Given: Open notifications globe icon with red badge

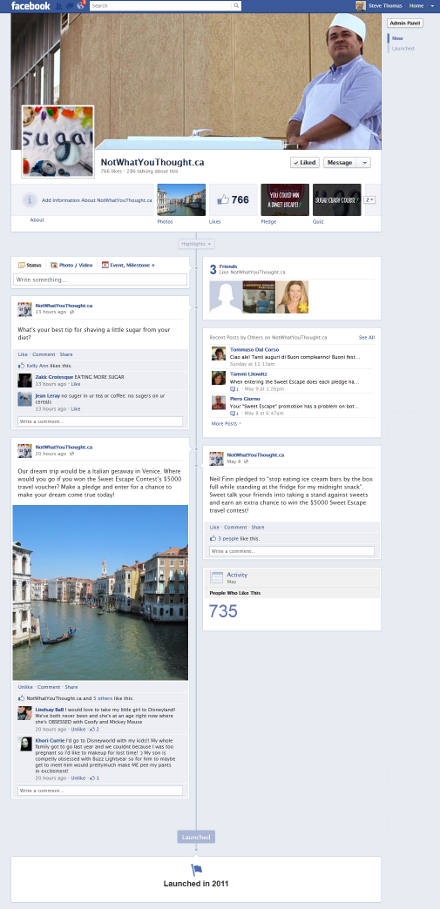Looking at the screenshot, I should [x=80, y=6].
